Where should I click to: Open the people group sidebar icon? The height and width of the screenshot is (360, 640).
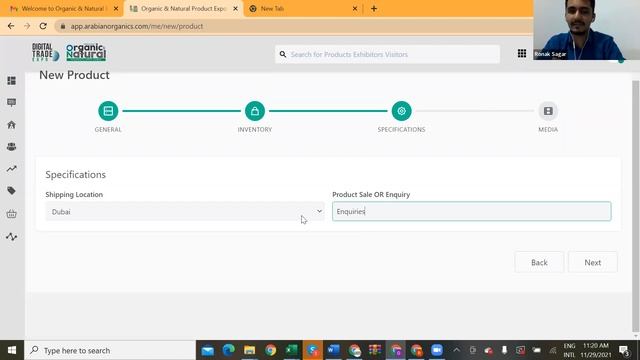pyautogui.click(x=11, y=147)
